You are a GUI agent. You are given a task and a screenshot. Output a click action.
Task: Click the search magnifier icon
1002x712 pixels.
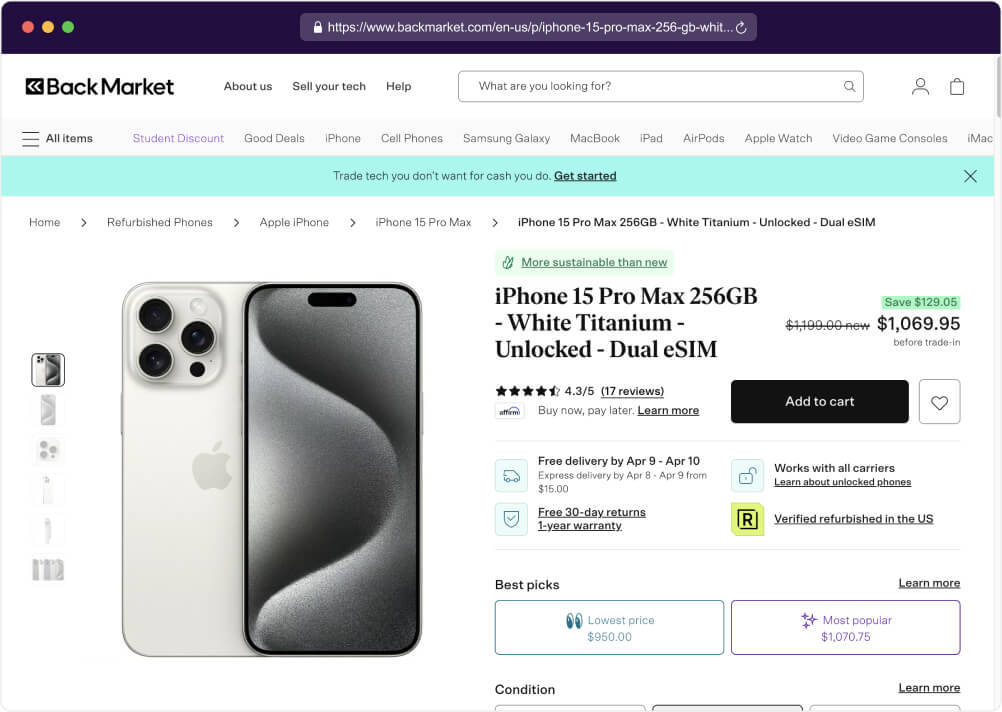(x=849, y=87)
